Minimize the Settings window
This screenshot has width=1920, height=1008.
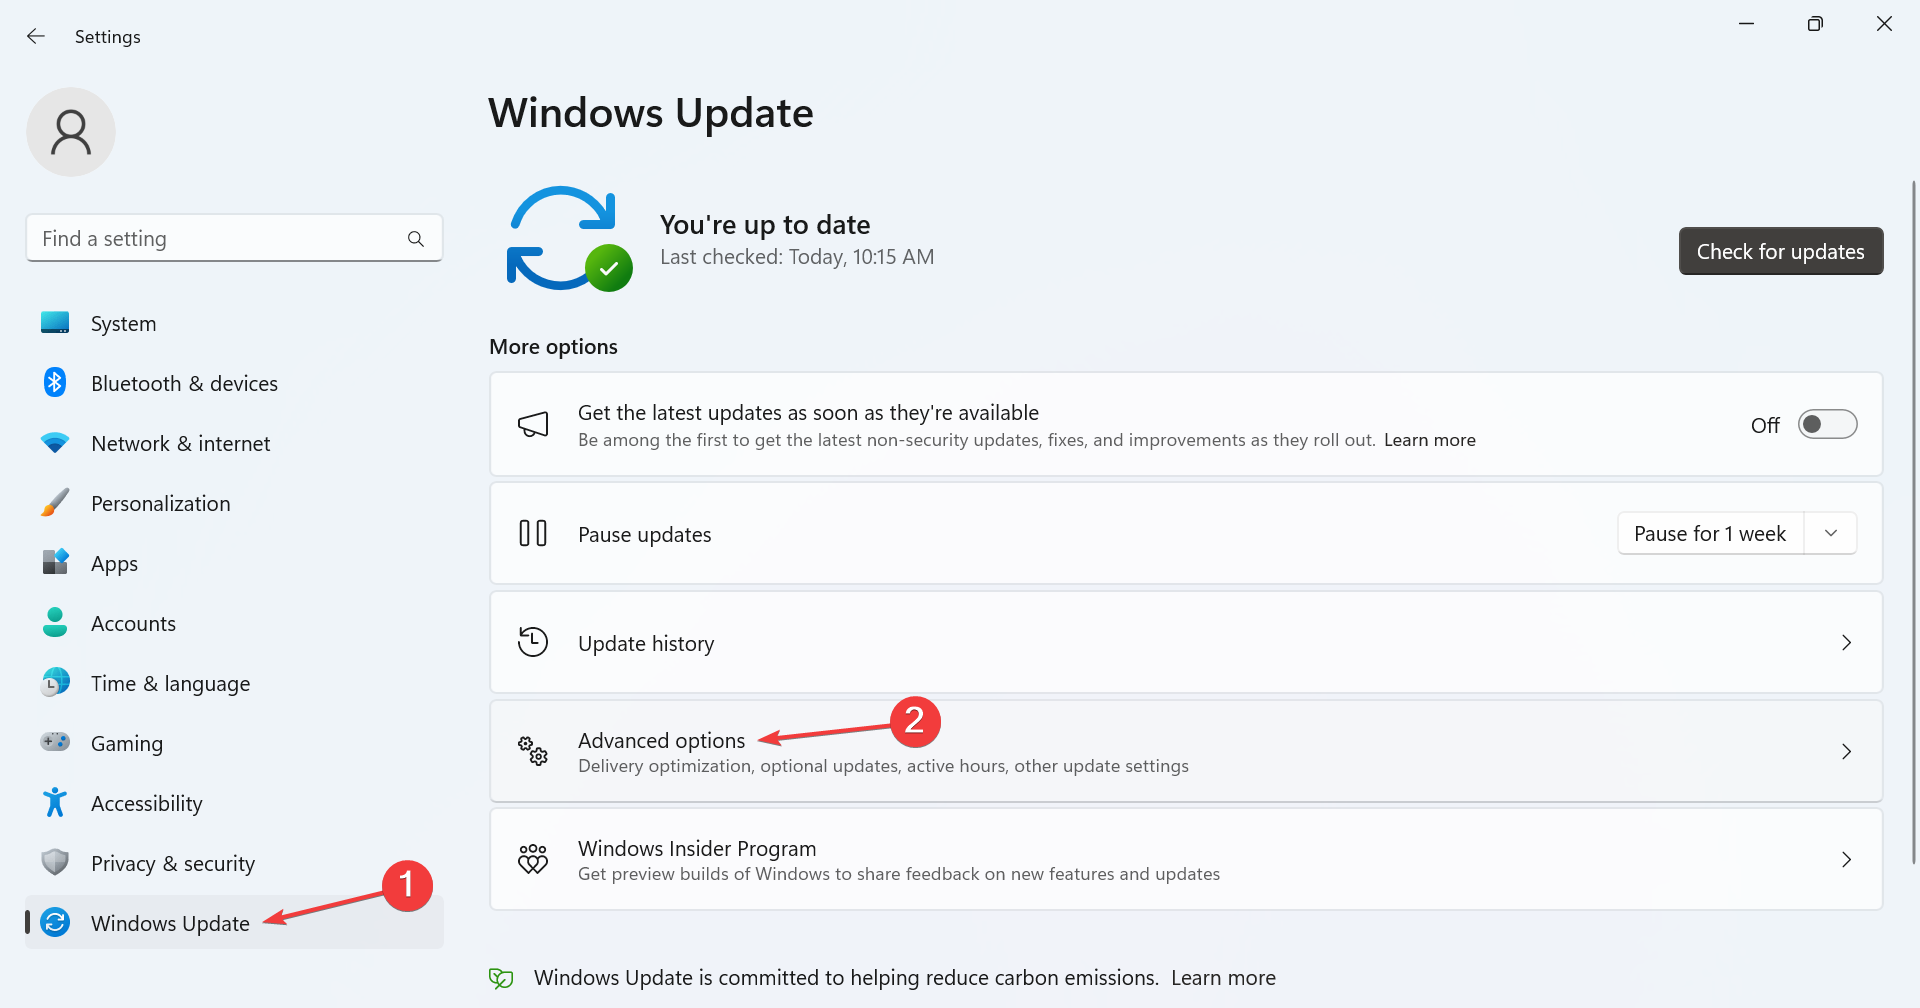click(1746, 24)
